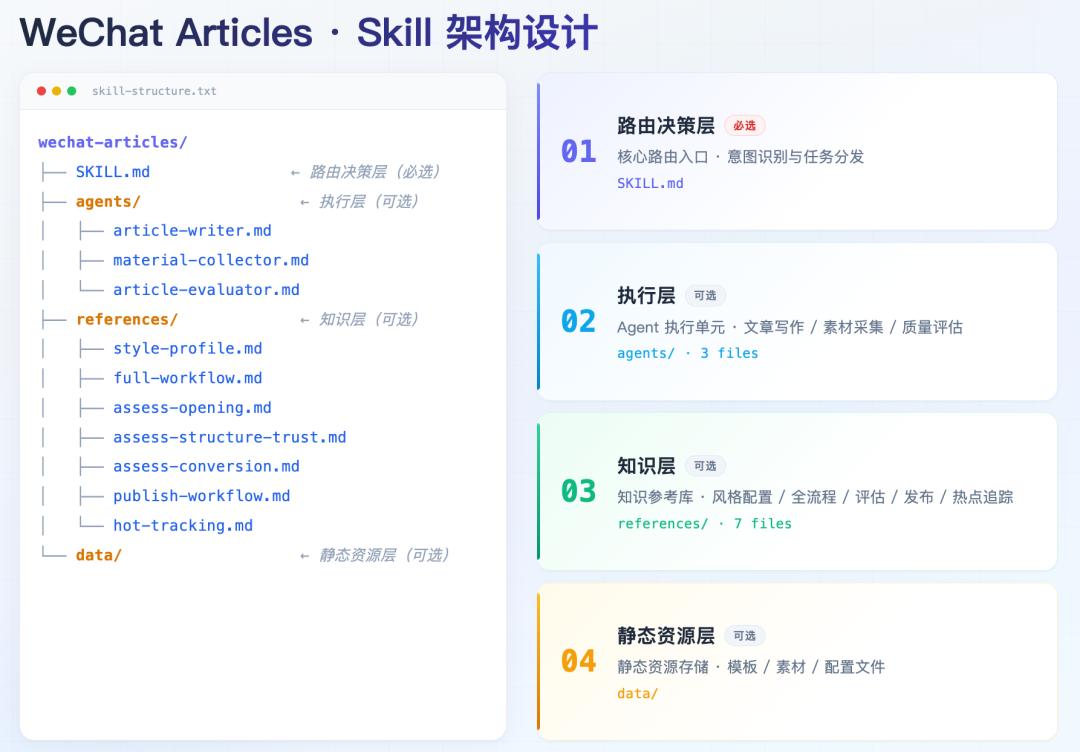Open article-writer.md file
This screenshot has width=1080, height=752.
pos(192,231)
